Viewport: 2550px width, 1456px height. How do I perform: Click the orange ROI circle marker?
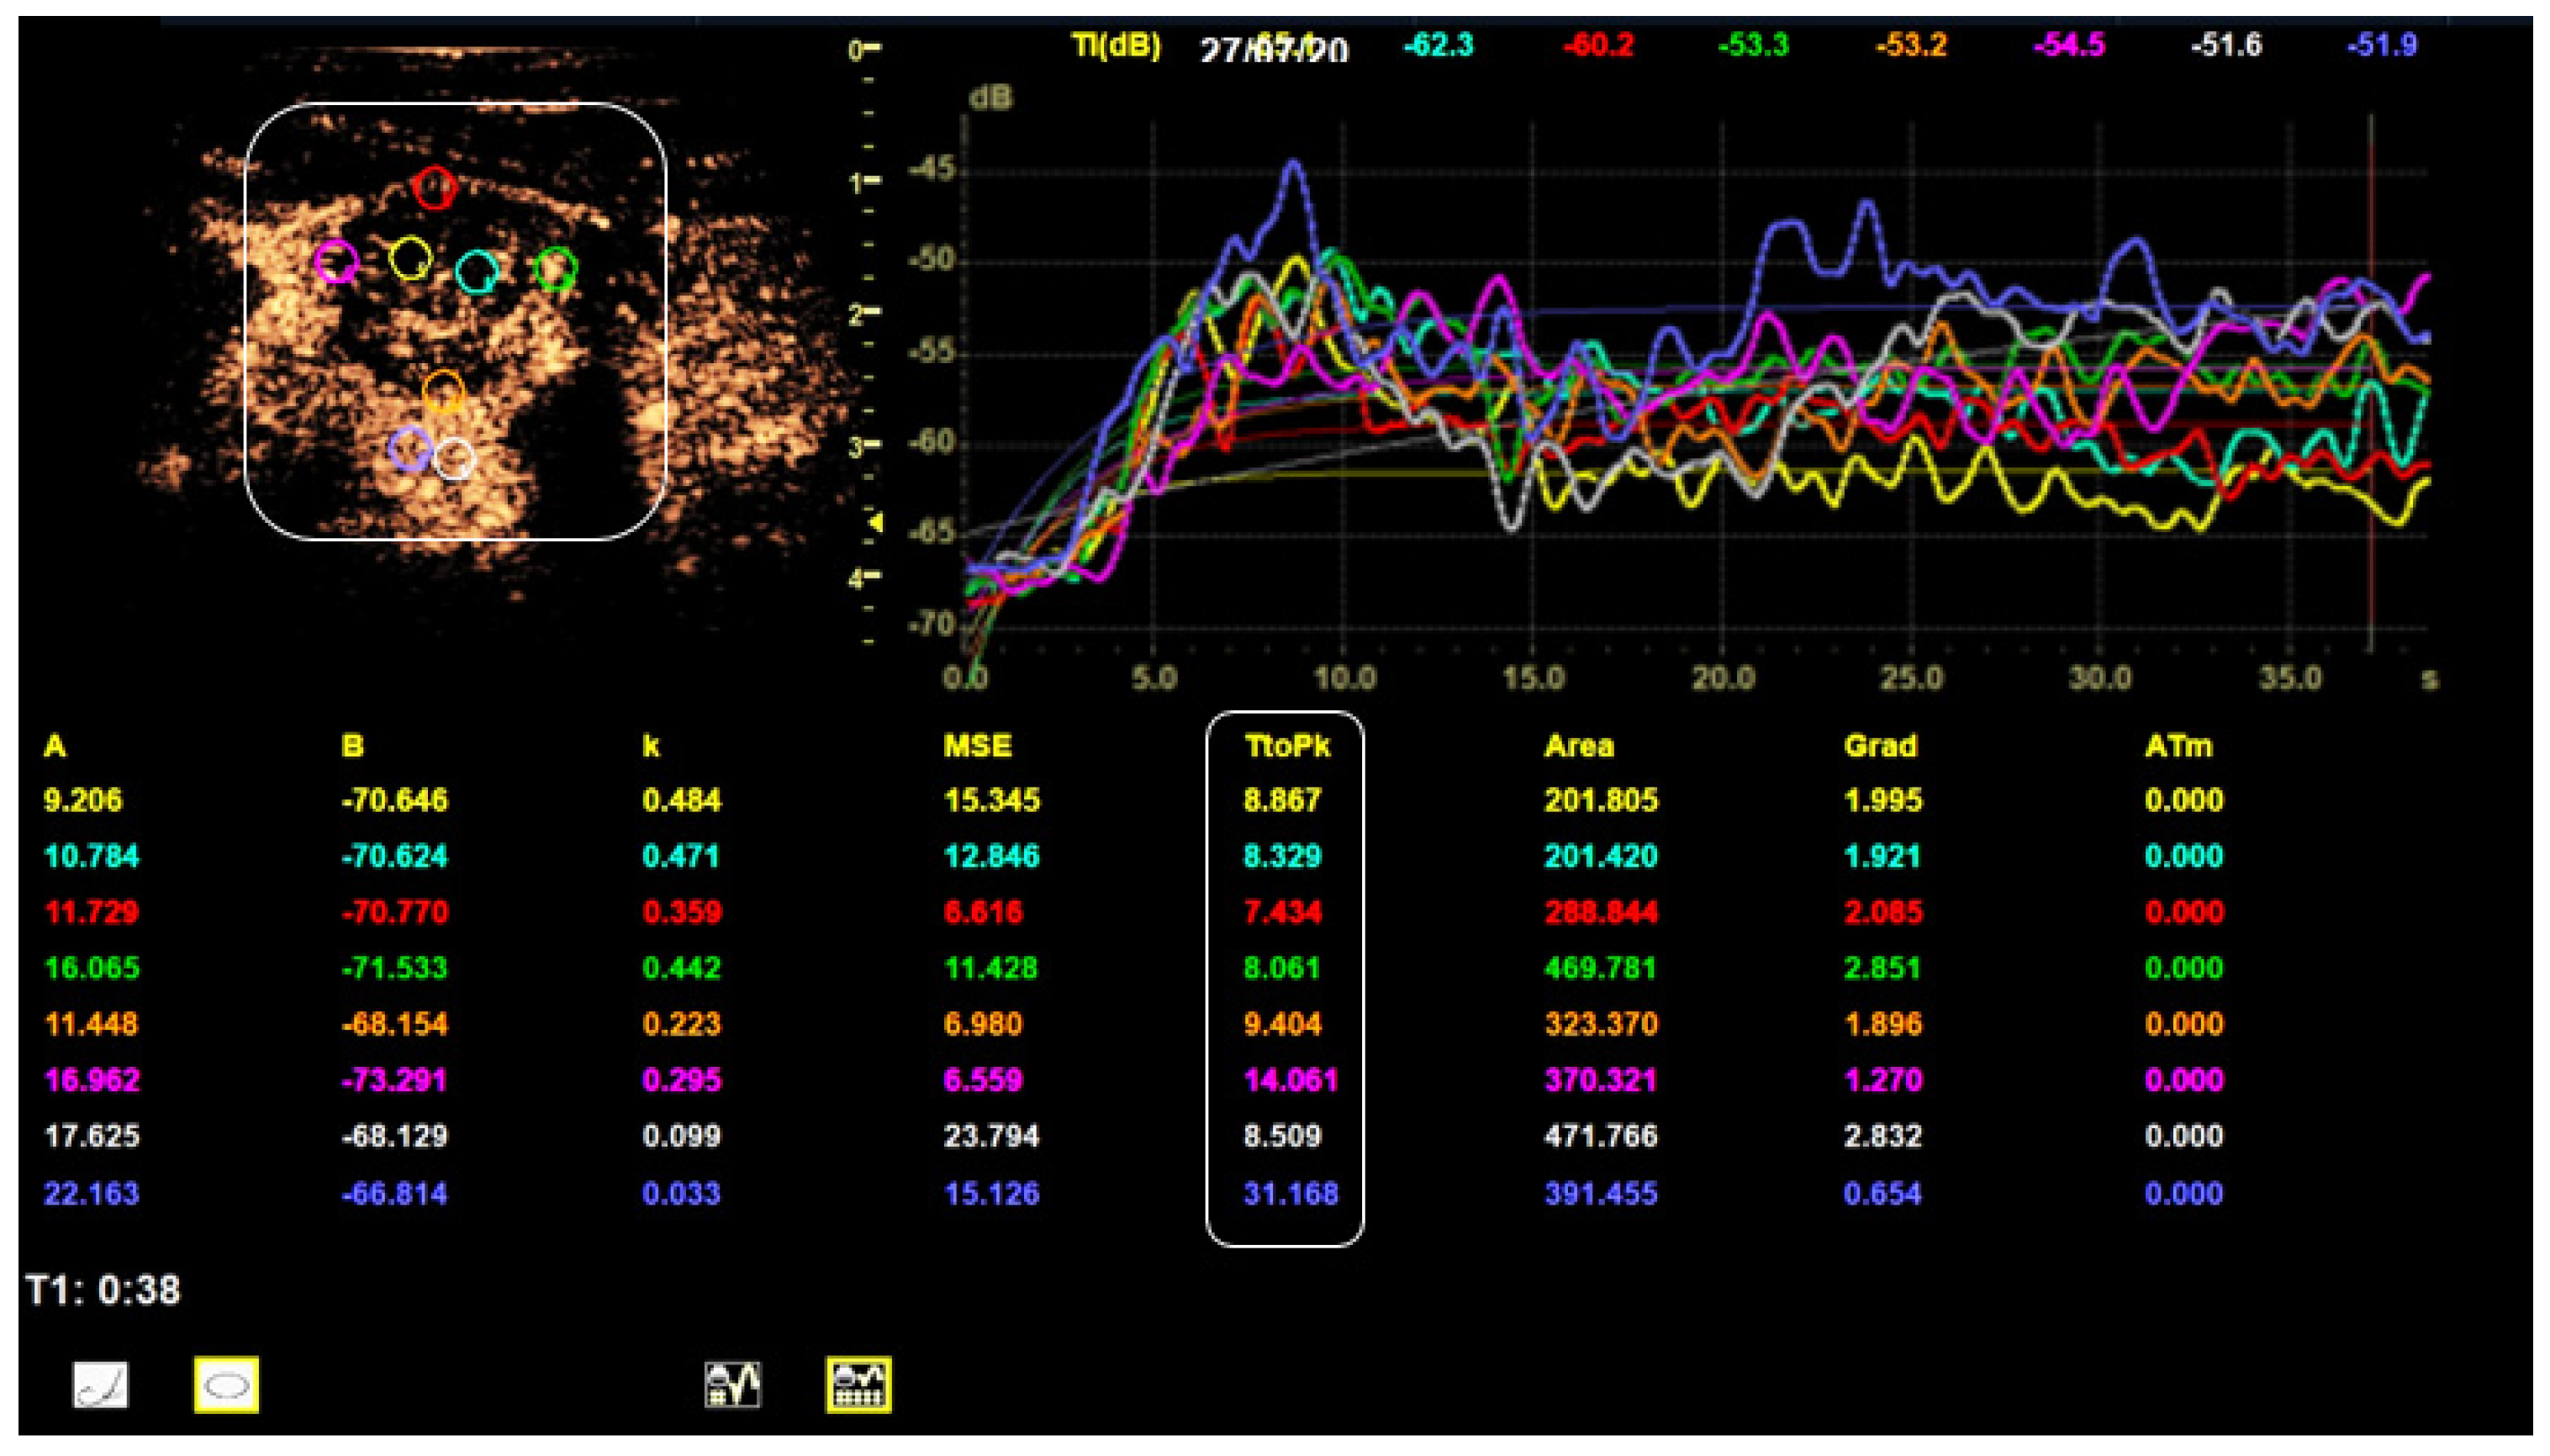(444, 391)
